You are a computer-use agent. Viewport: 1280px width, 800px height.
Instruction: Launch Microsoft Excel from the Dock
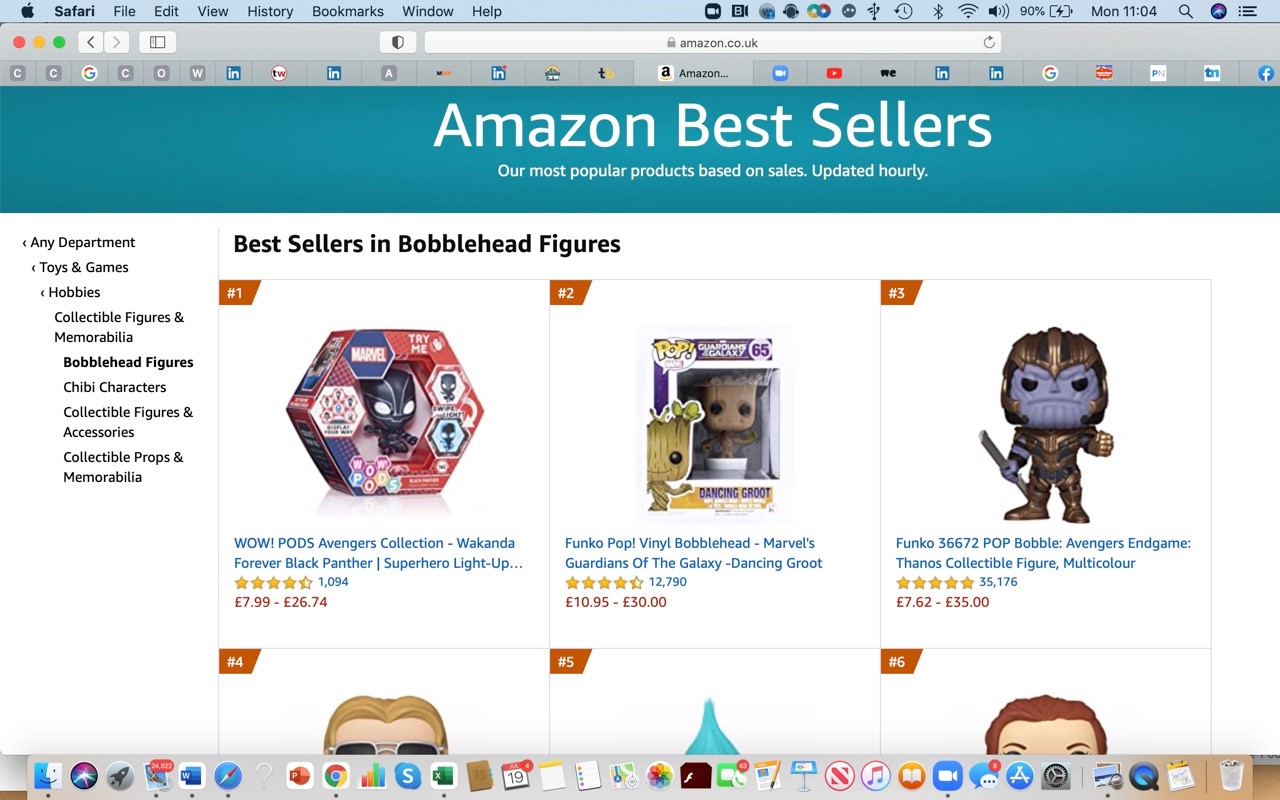443,775
